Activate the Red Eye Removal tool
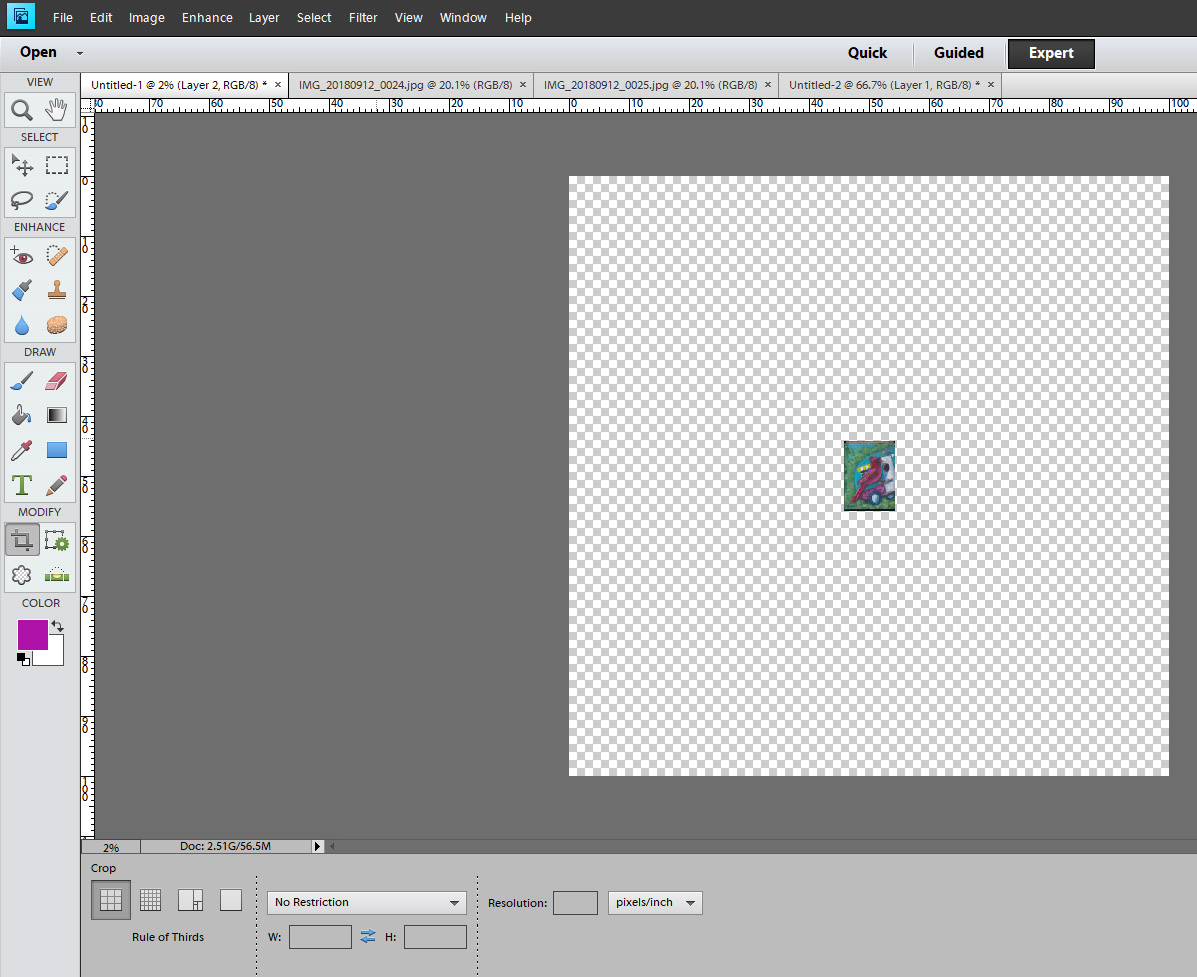The image size is (1197, 977). coord(22,256)
